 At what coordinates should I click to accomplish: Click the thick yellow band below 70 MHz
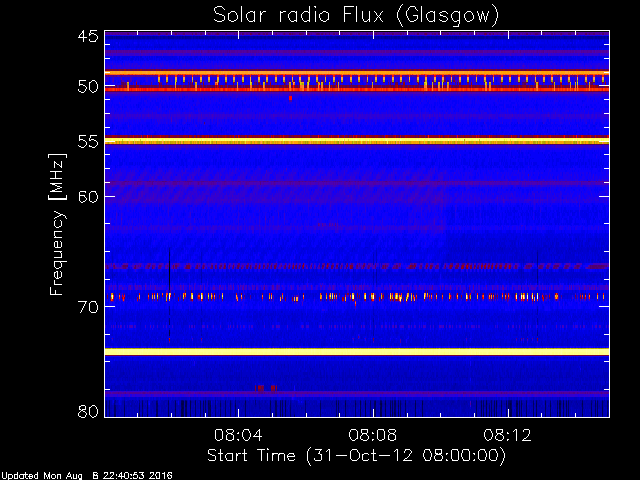pos(357,351)
